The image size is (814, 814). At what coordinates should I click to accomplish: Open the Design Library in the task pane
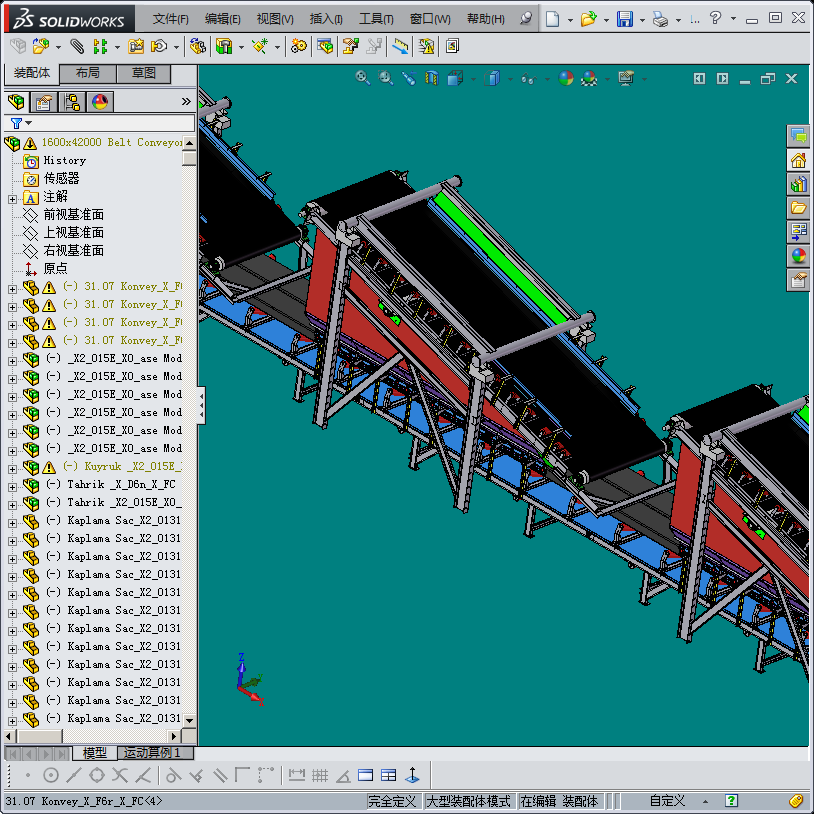[798, 184]
